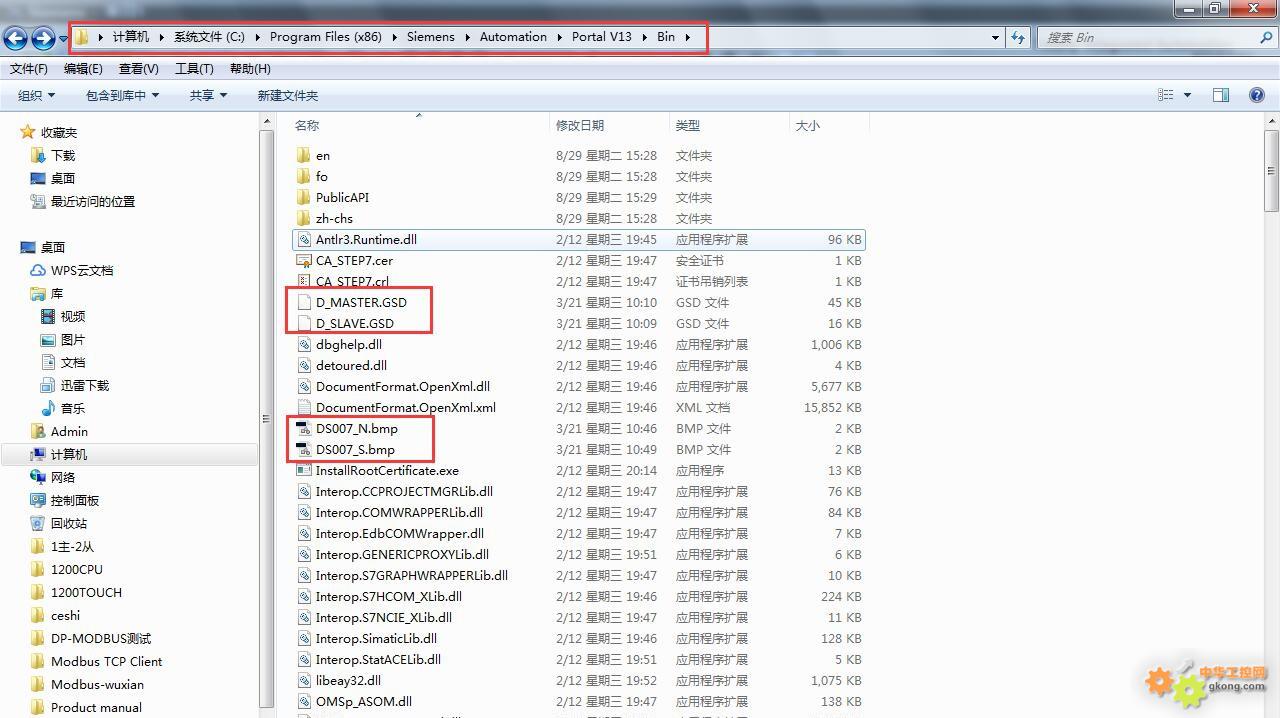Click the Back navigation arrow

pyautogui.click(x=15, y=38)
